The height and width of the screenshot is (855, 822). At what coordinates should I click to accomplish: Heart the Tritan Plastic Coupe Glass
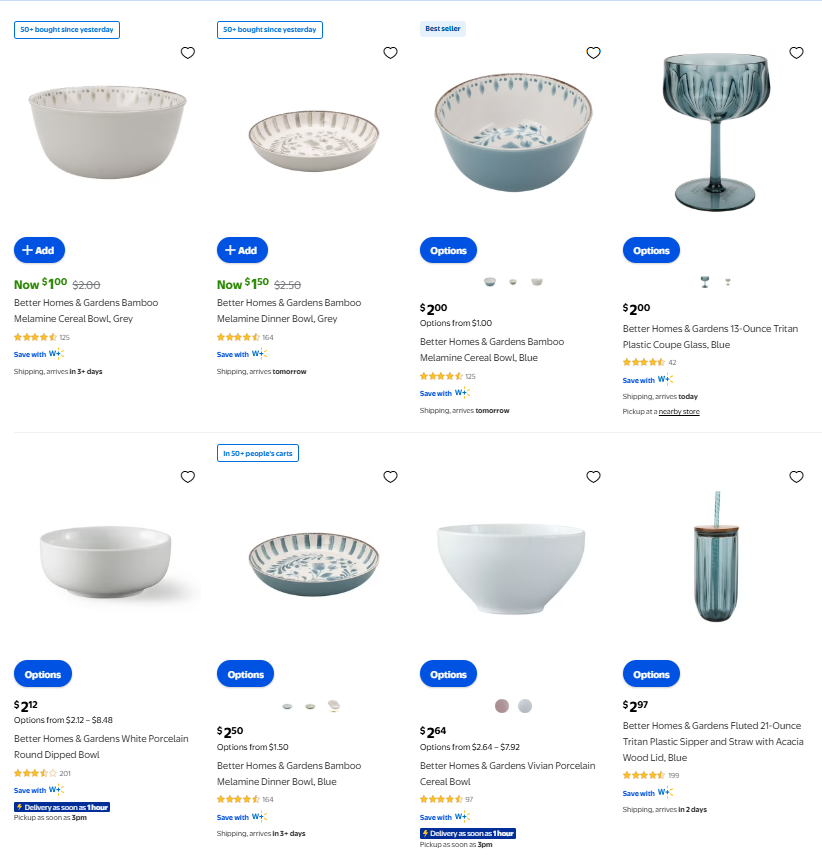click(796, 53)
